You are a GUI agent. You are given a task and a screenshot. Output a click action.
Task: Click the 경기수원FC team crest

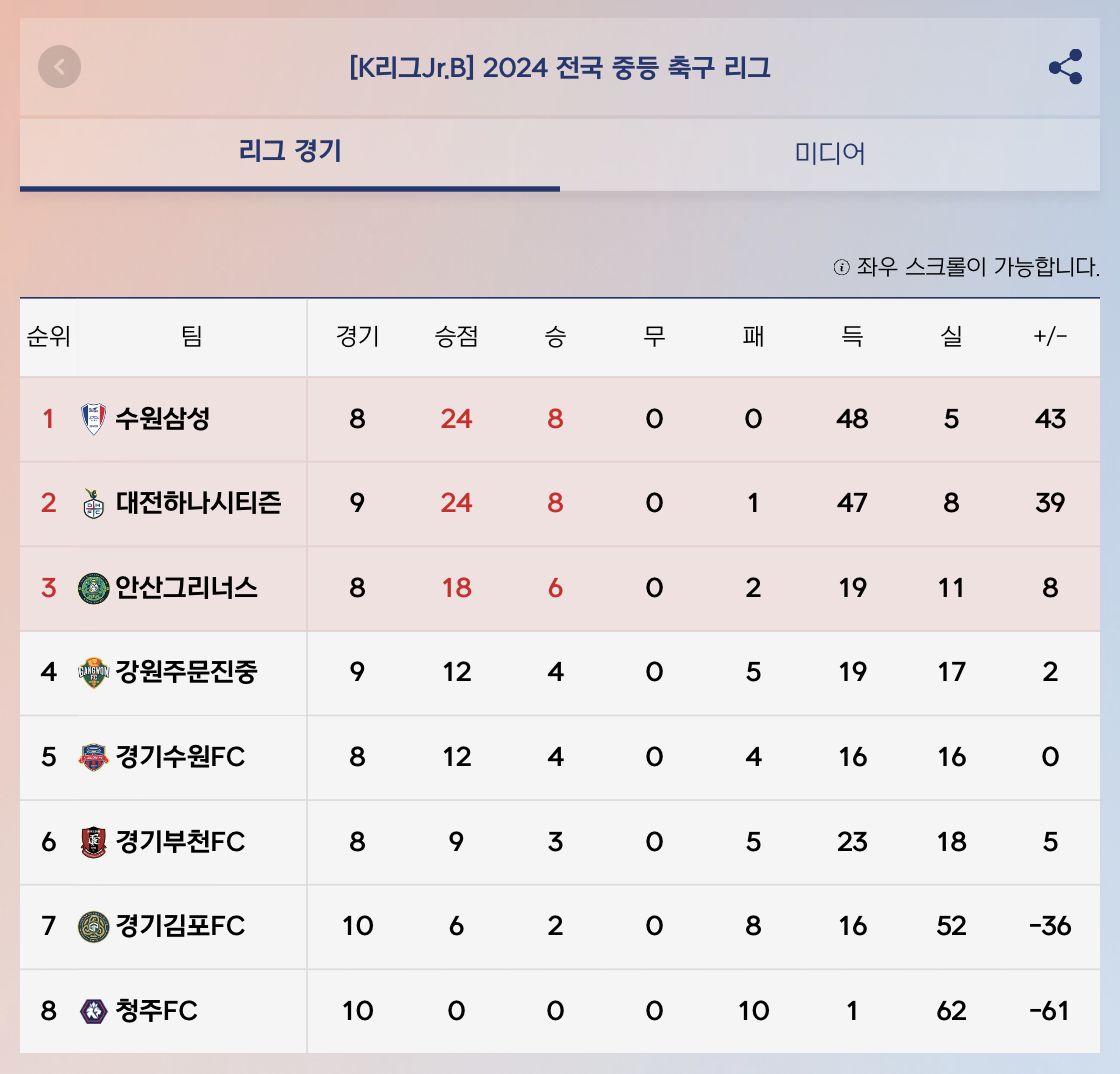pos(93,757)
